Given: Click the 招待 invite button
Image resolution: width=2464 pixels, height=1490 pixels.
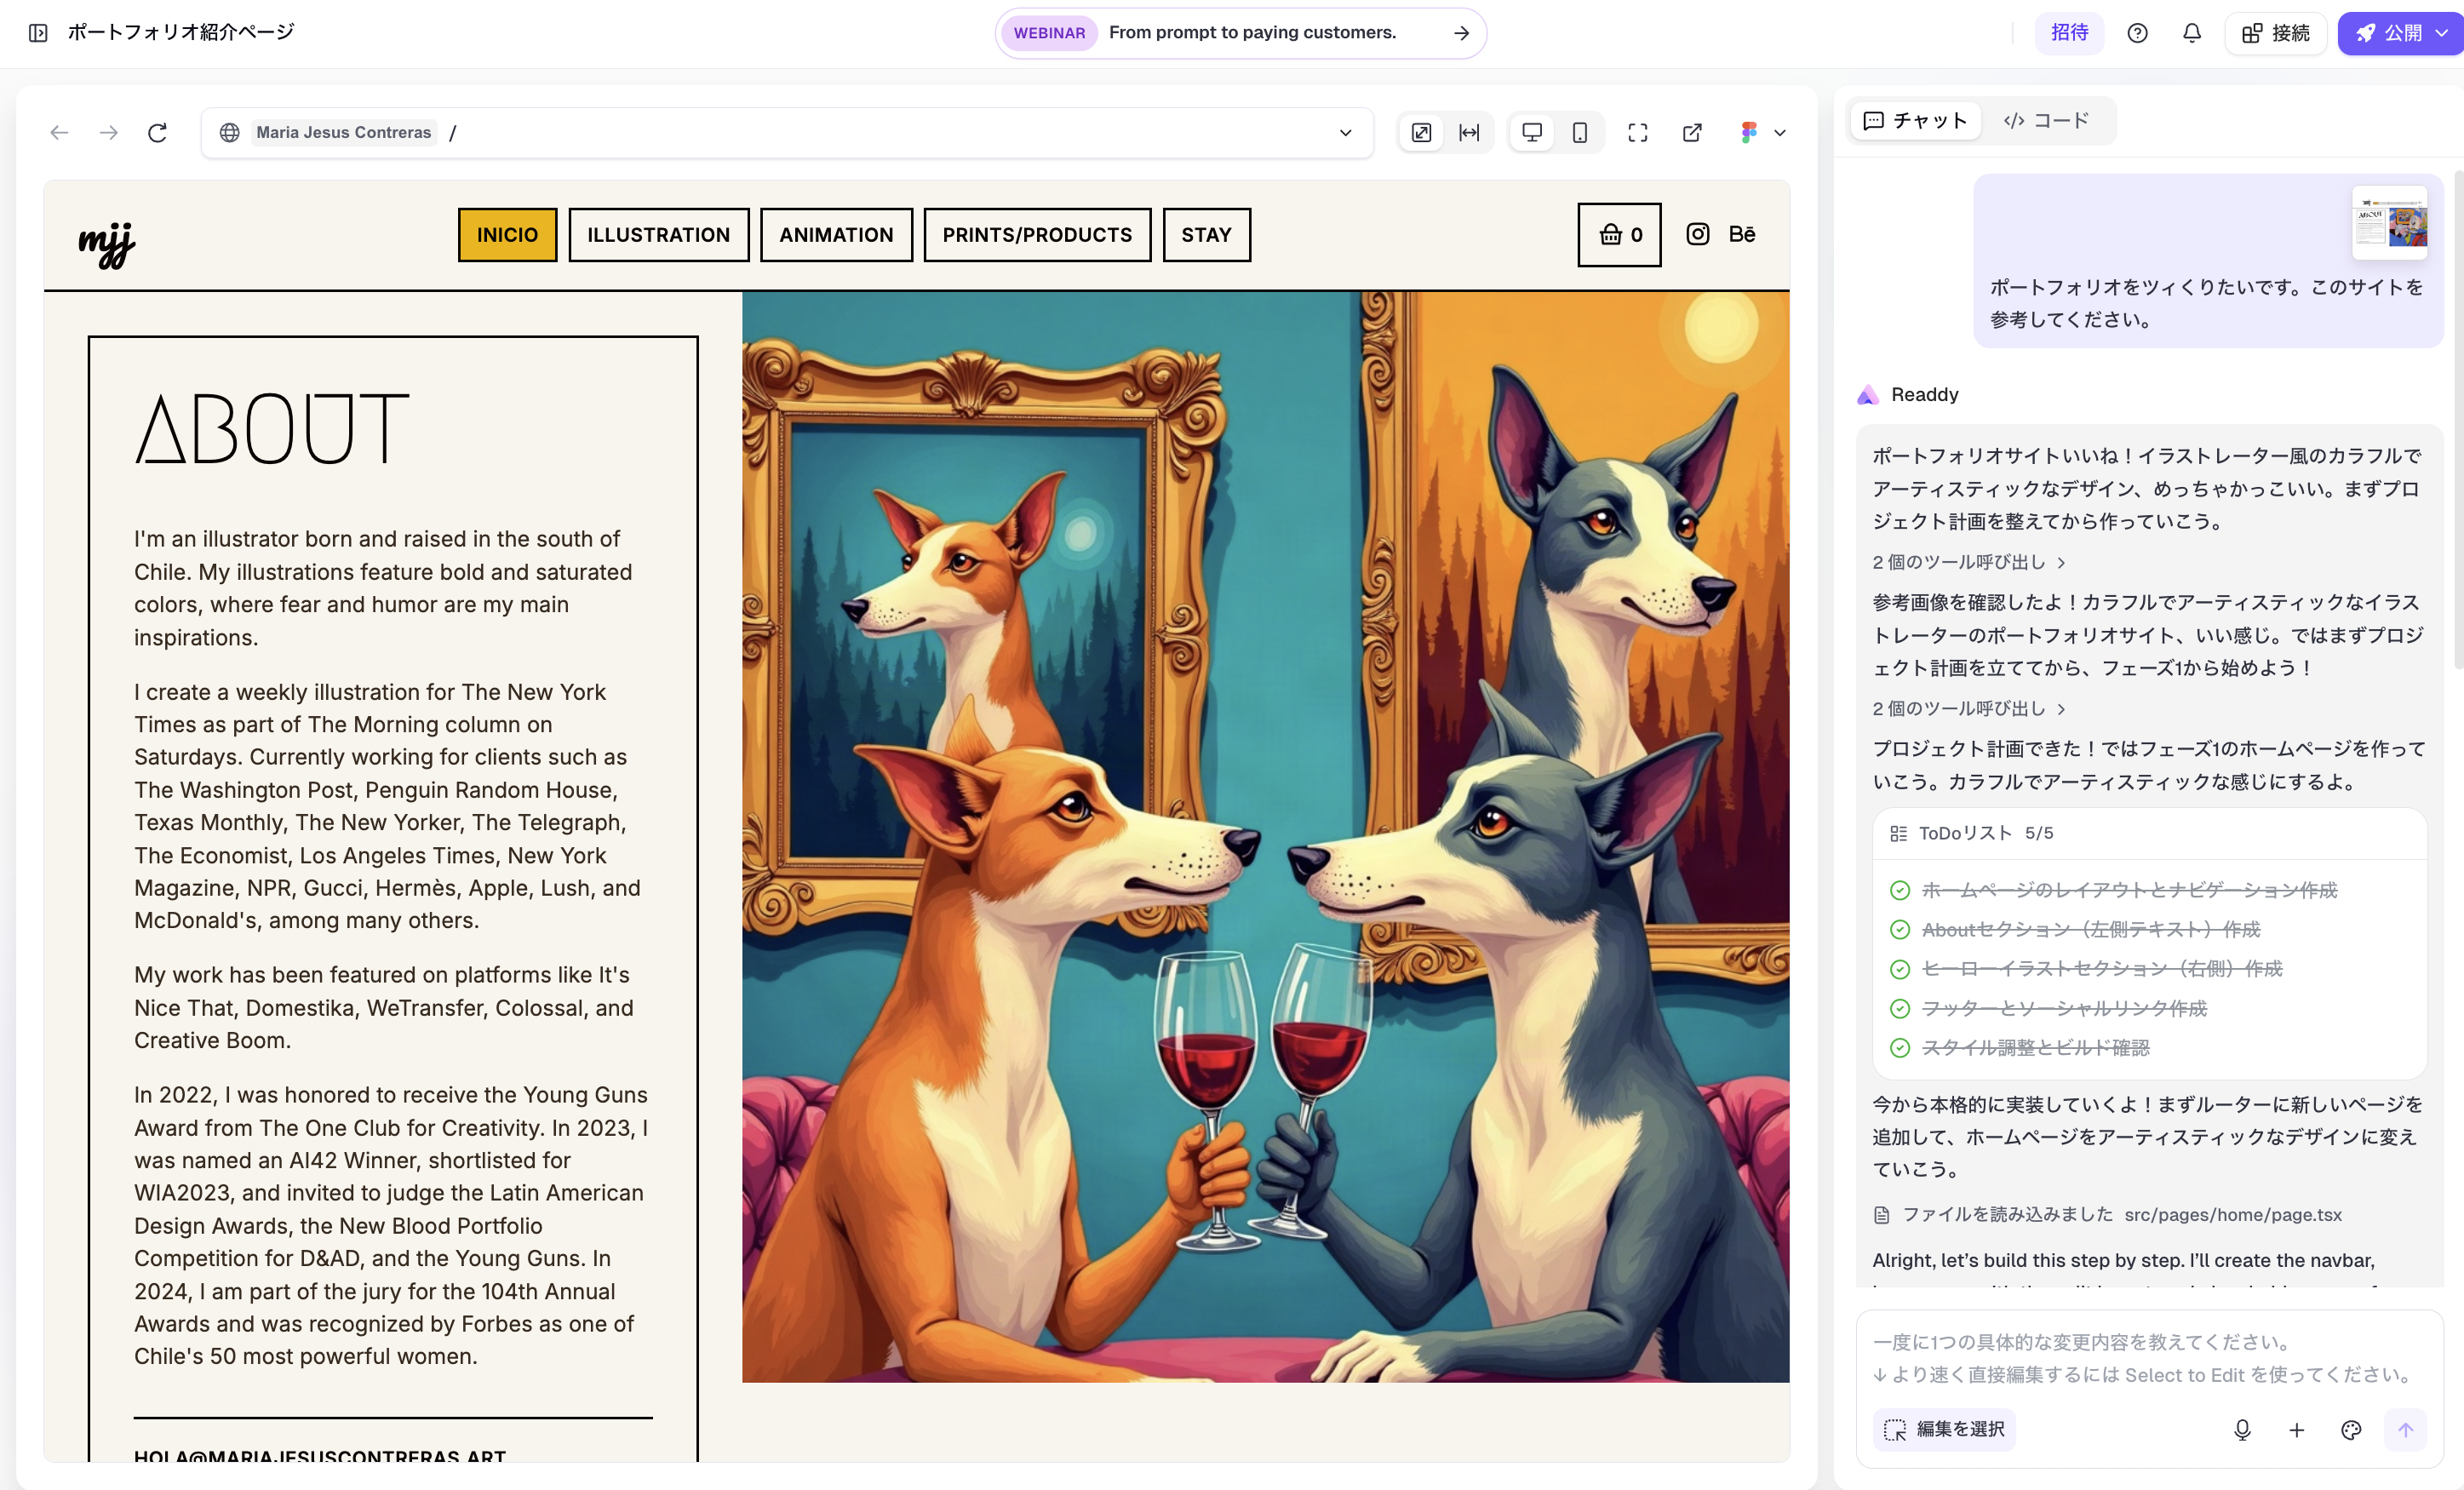Looking at the screenshot, I should pos(2069,33).
